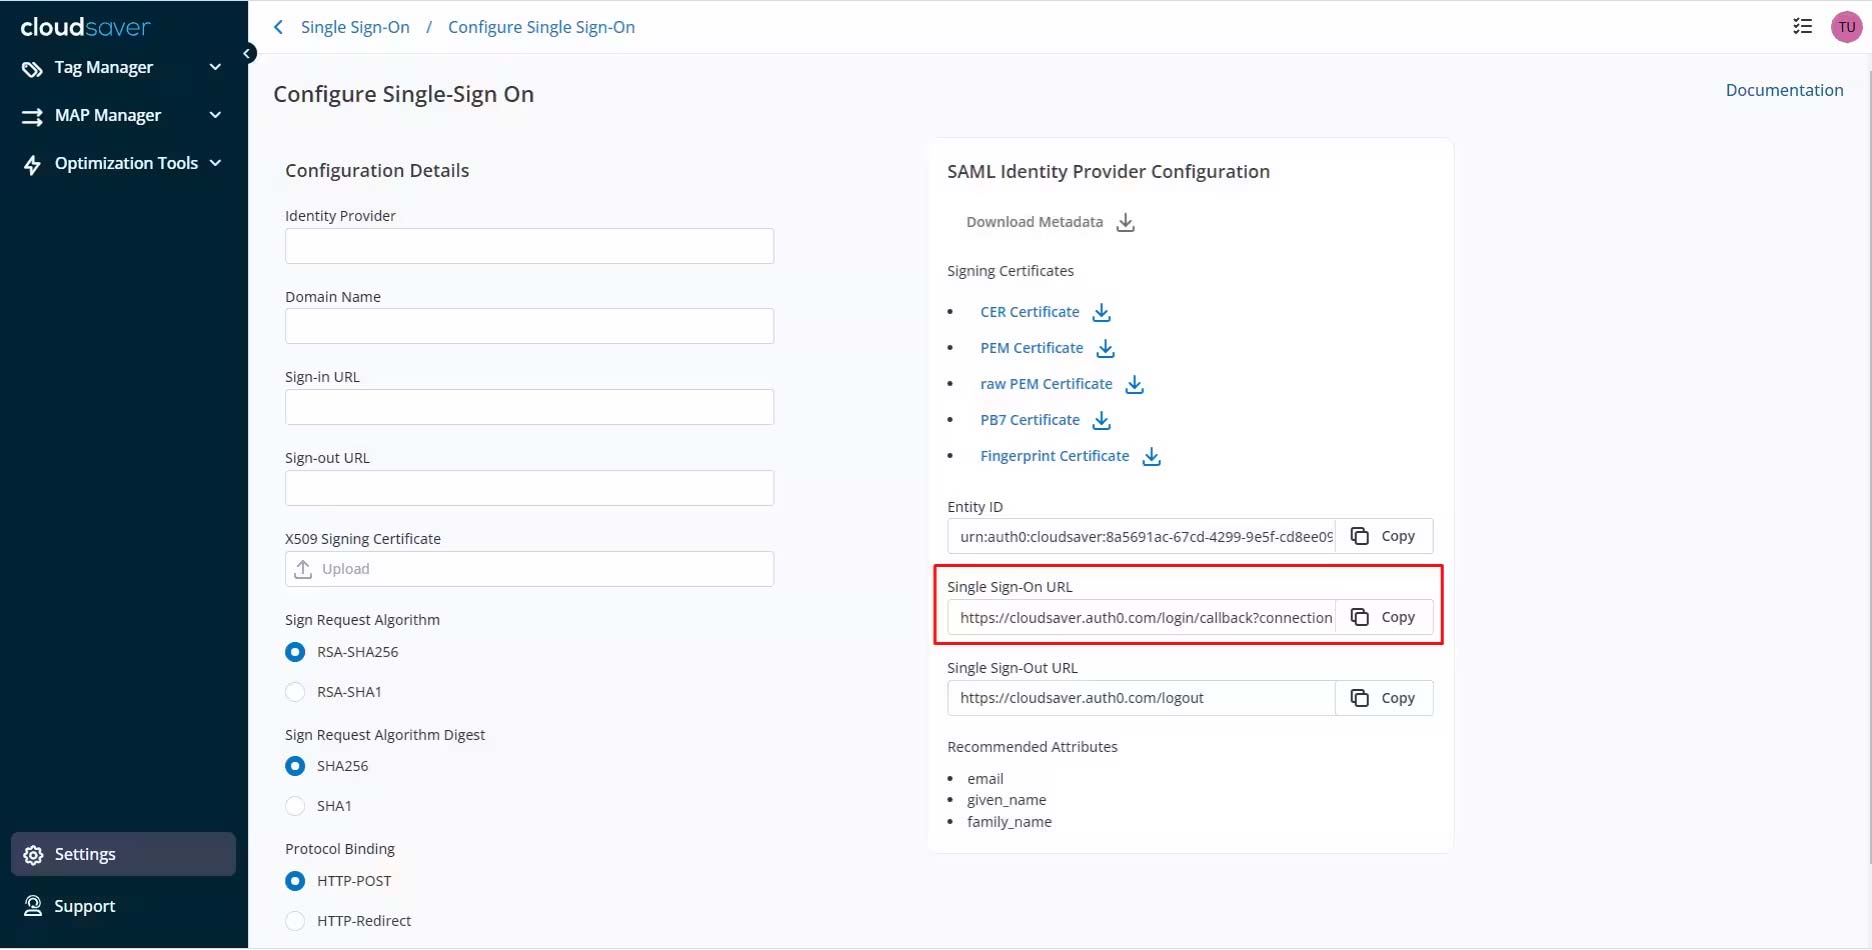Copy the Entity ID value
The image size is (1872, 950).
1384,537
